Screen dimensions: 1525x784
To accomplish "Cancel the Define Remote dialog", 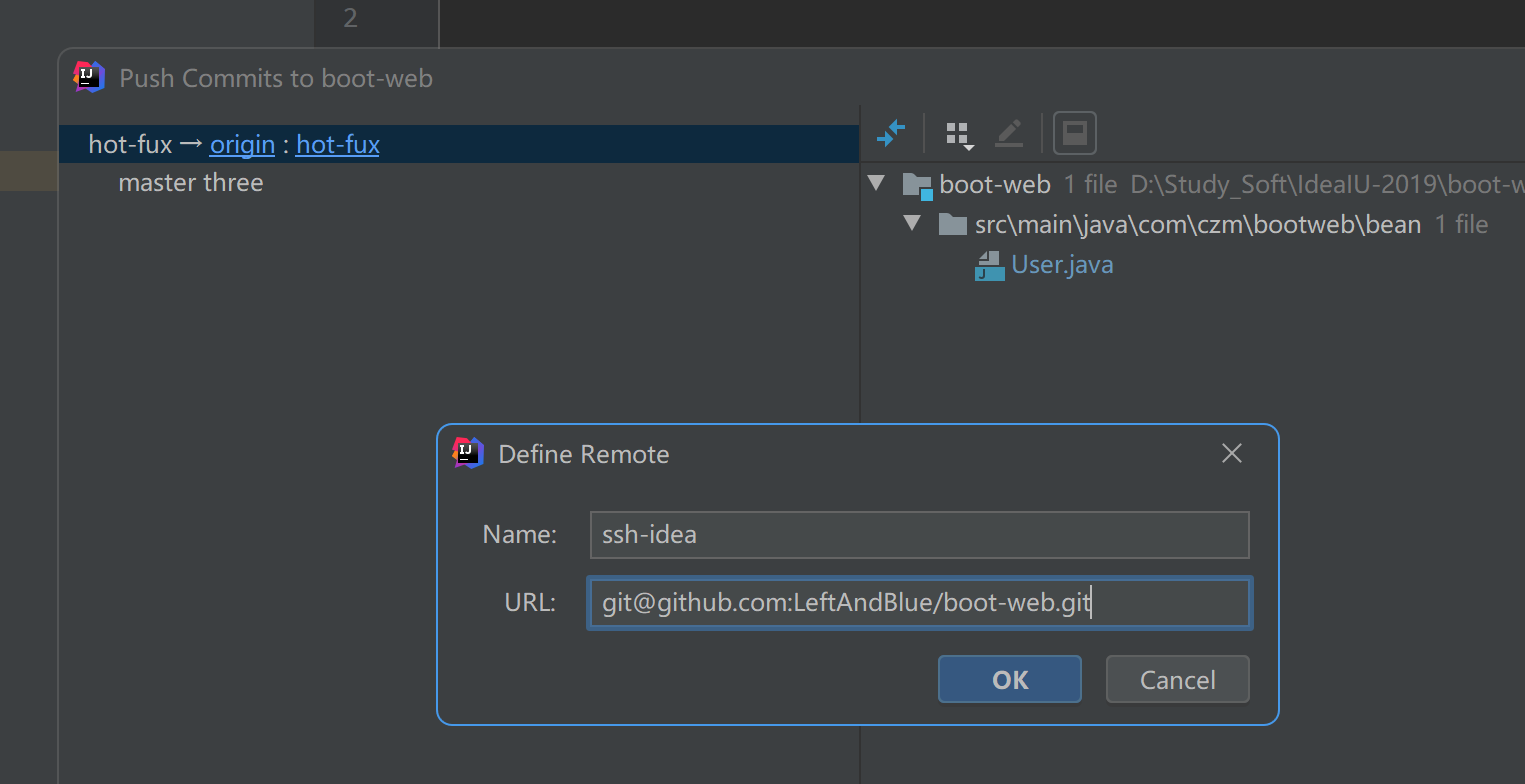I will tap(1177, 679).
